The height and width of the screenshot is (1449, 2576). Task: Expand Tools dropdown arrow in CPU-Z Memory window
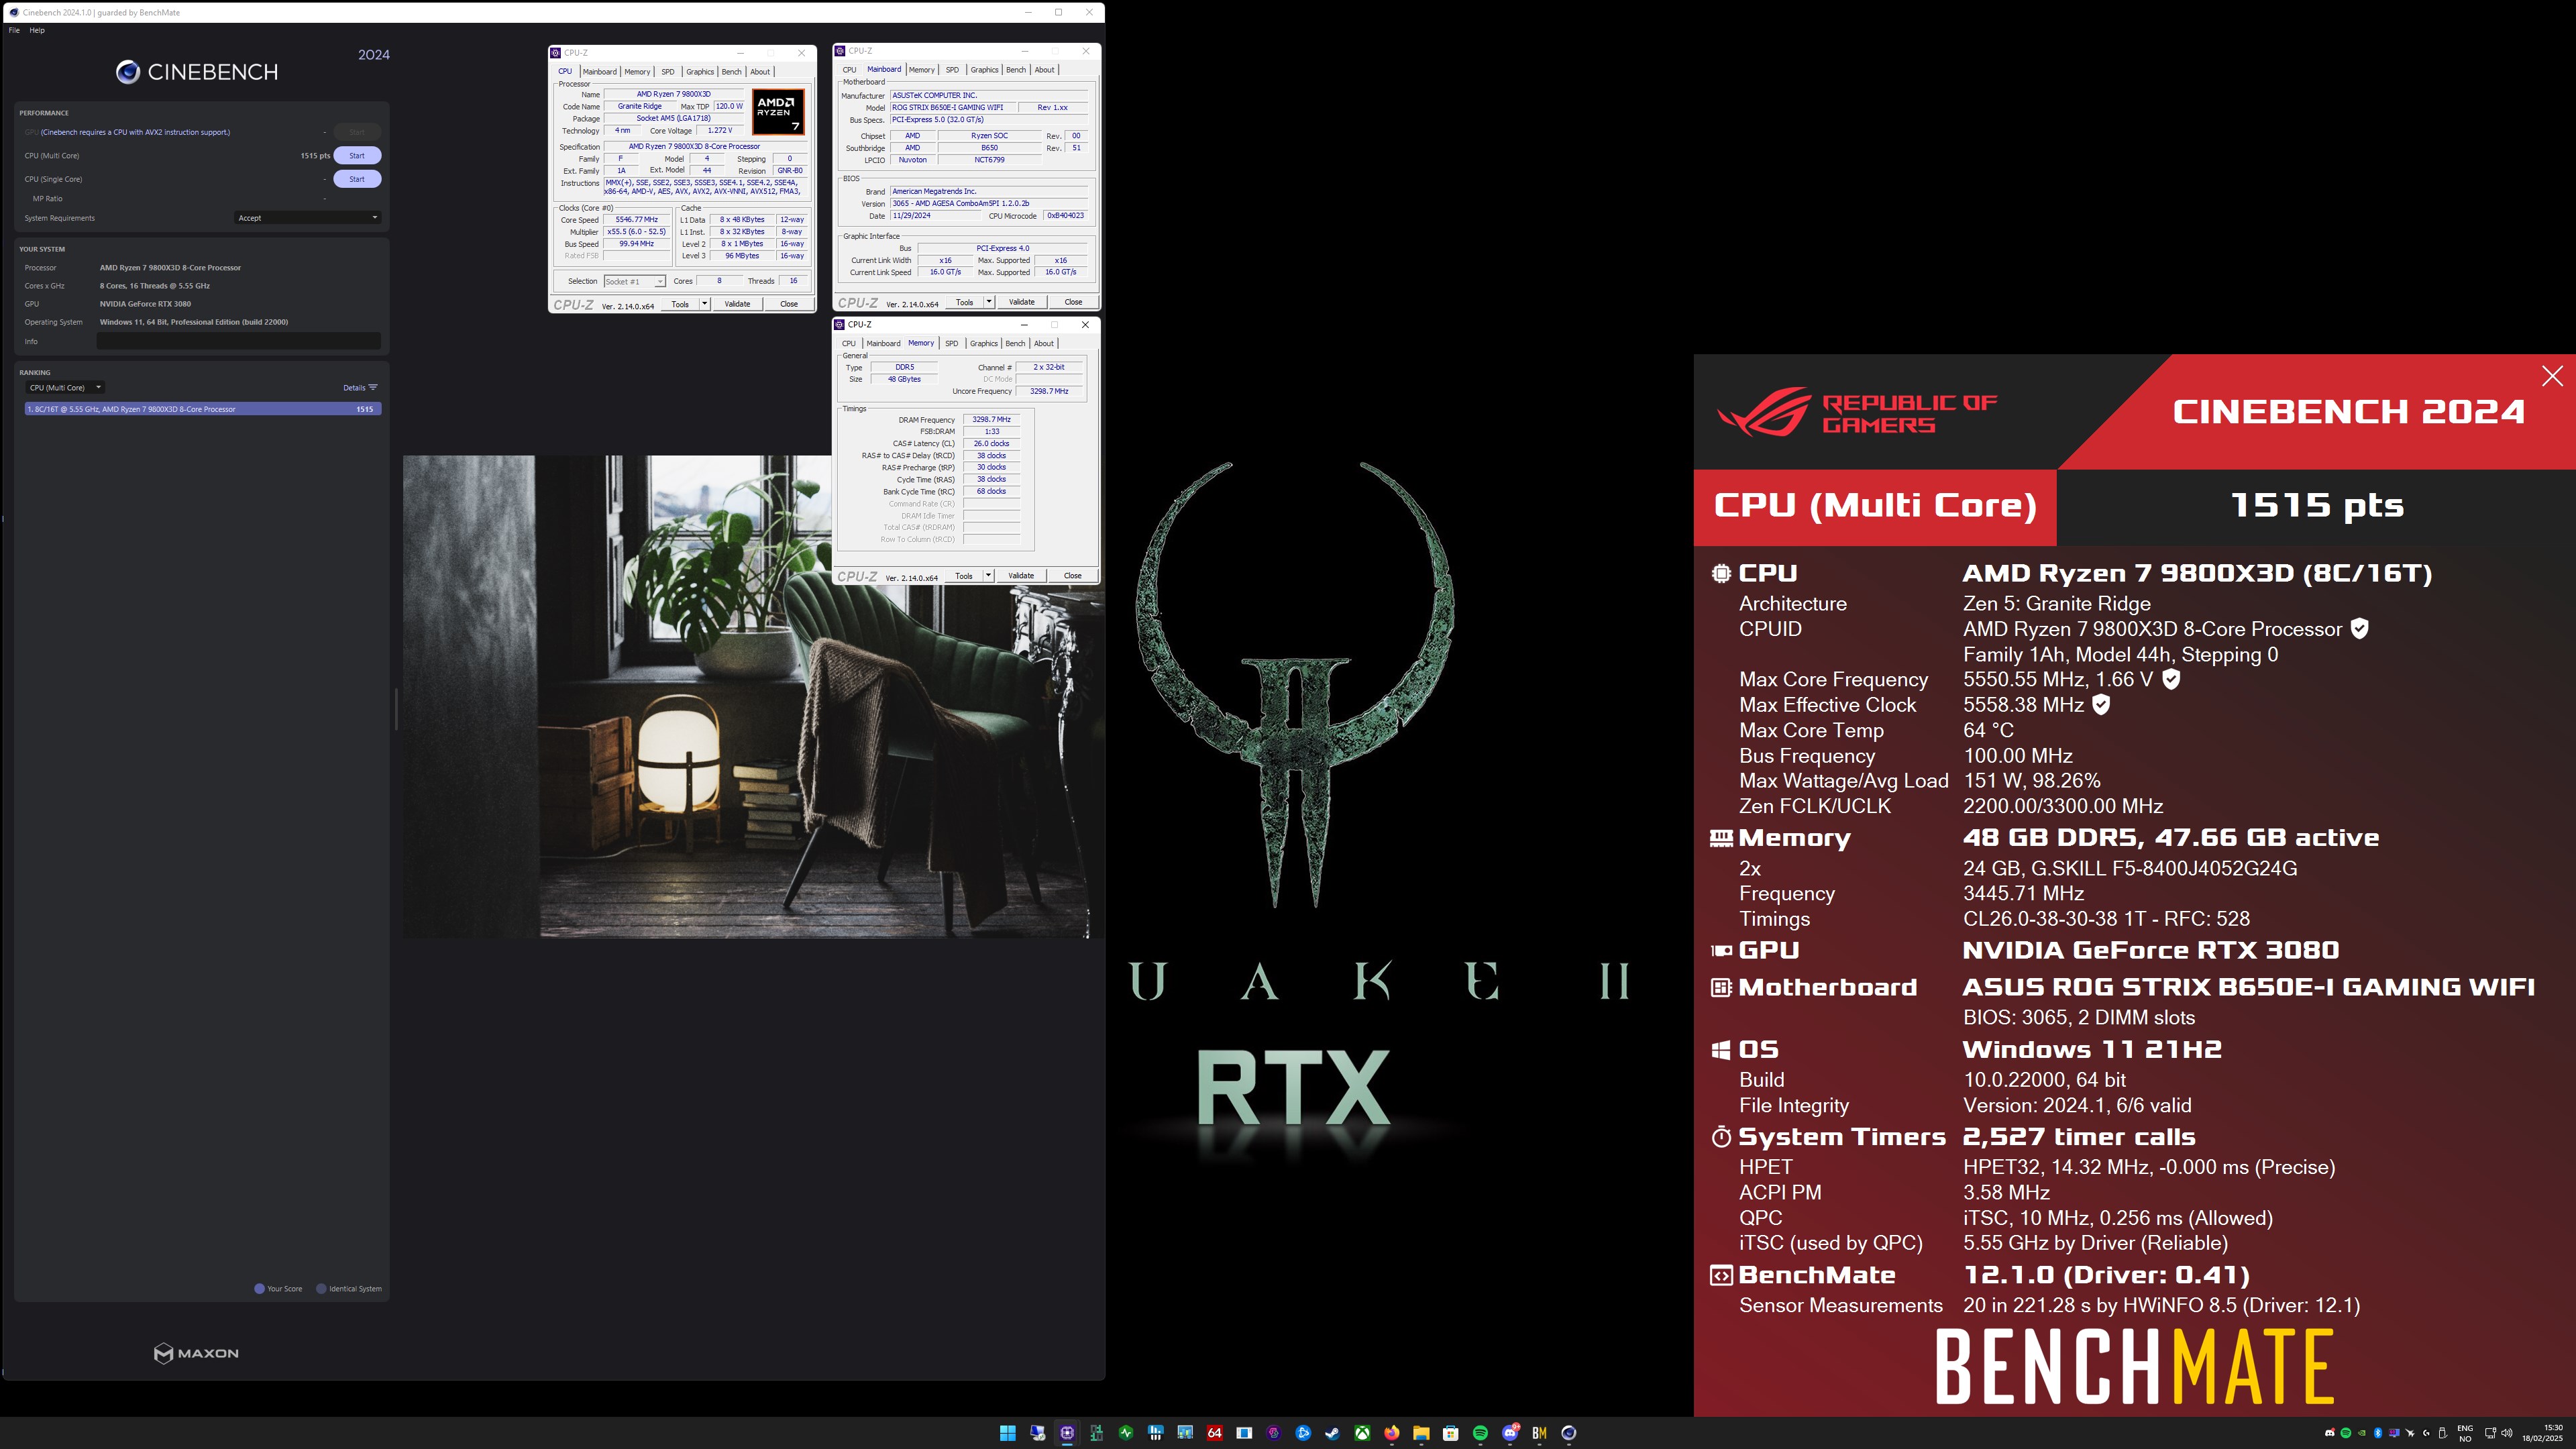988,576
